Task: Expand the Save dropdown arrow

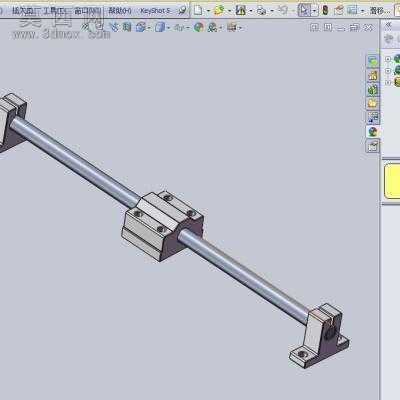Action: [251, 11]
